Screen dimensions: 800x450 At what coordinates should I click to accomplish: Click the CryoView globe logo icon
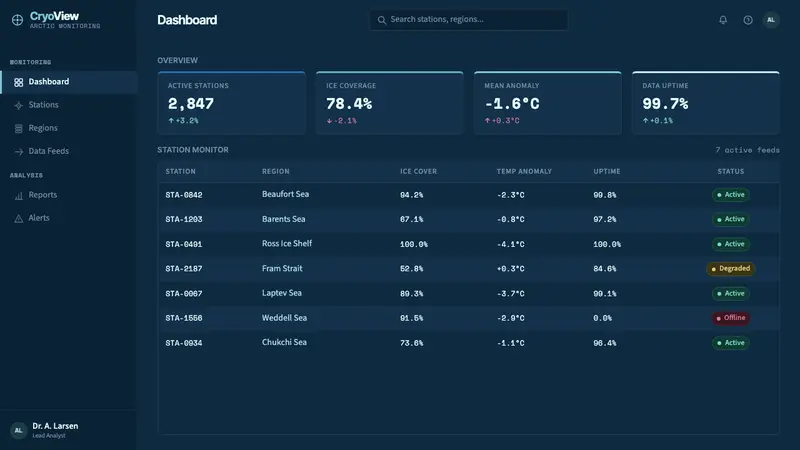[17, 20]
